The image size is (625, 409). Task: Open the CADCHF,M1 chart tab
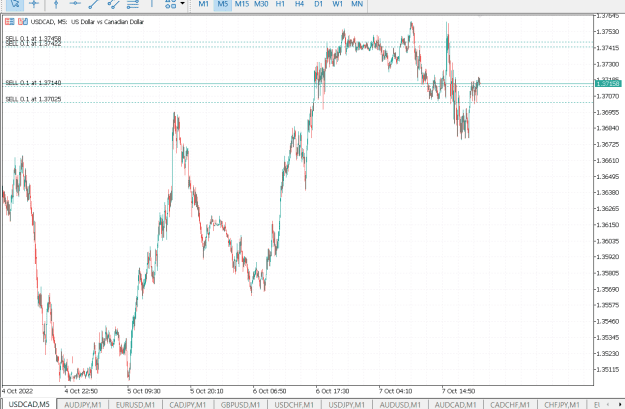[x=510, y=405]
